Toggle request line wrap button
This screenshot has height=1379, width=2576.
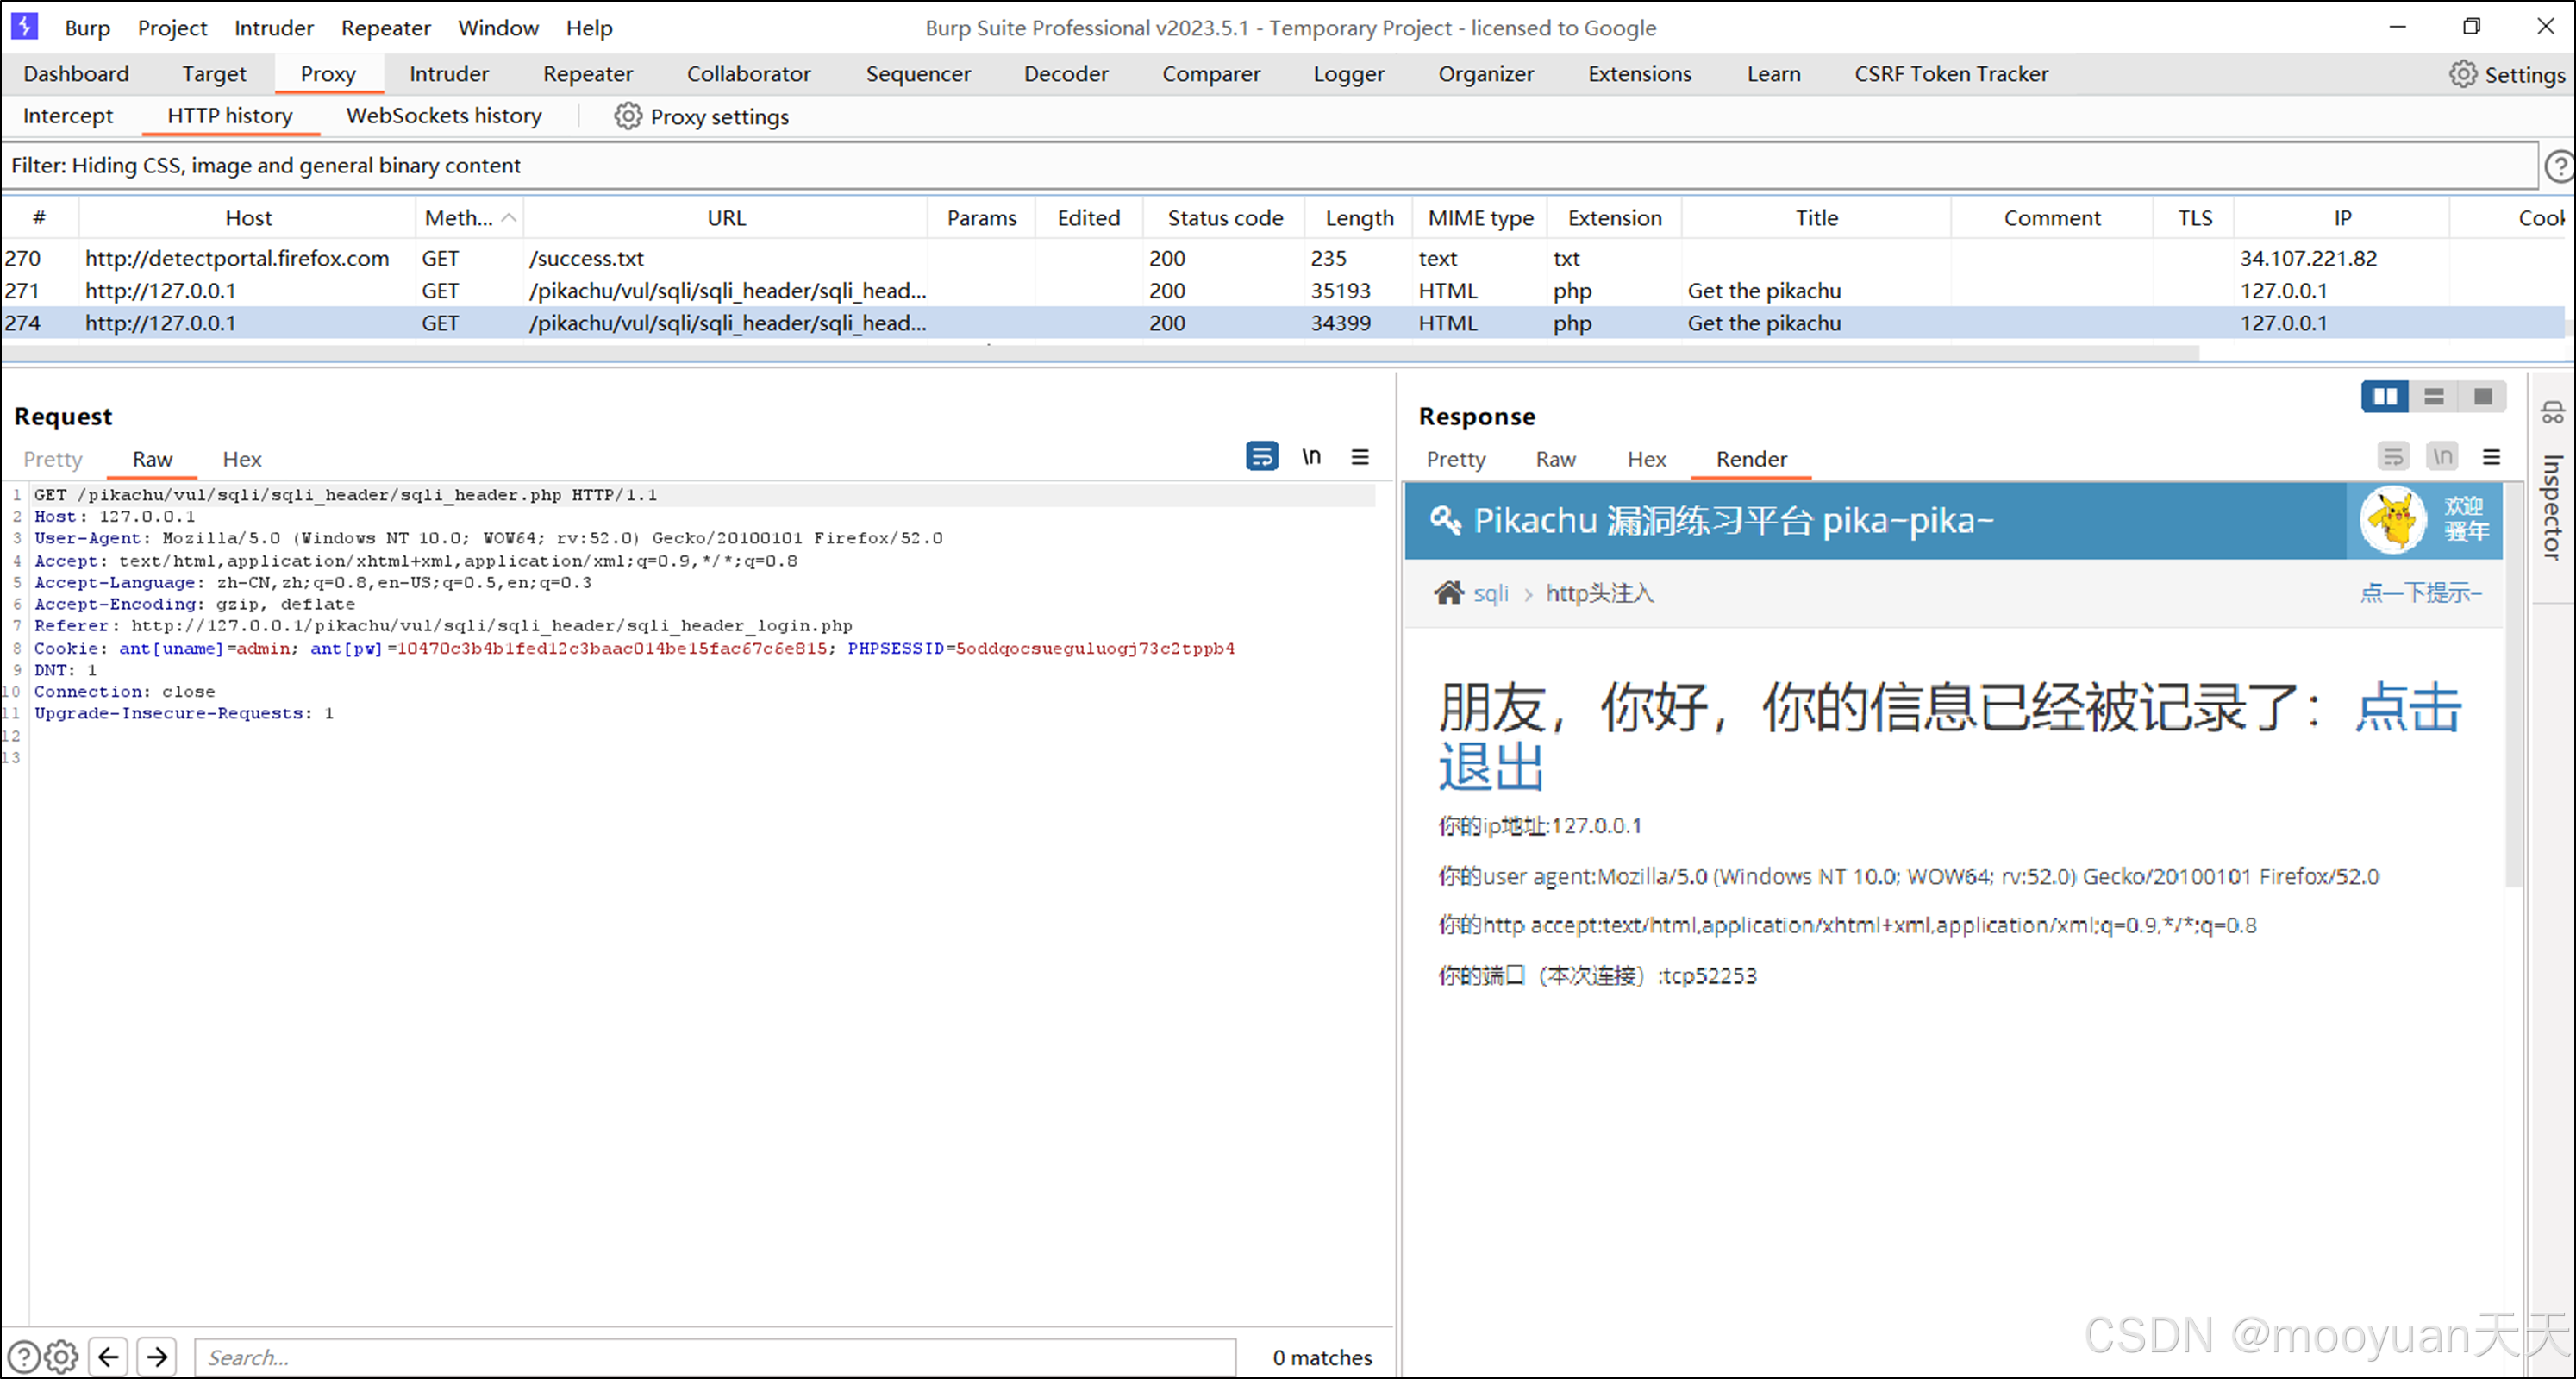[1261, 457]
